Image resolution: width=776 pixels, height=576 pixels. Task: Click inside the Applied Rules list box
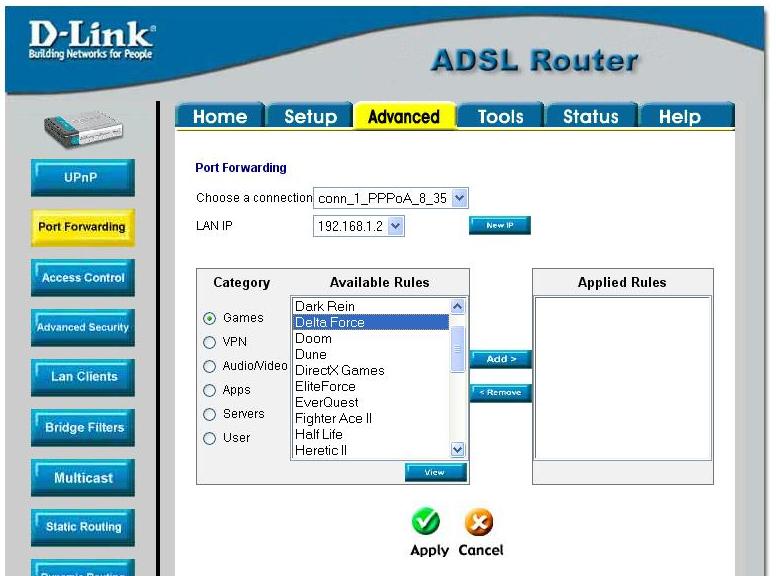pyautogui.click(x=623, y=379)
